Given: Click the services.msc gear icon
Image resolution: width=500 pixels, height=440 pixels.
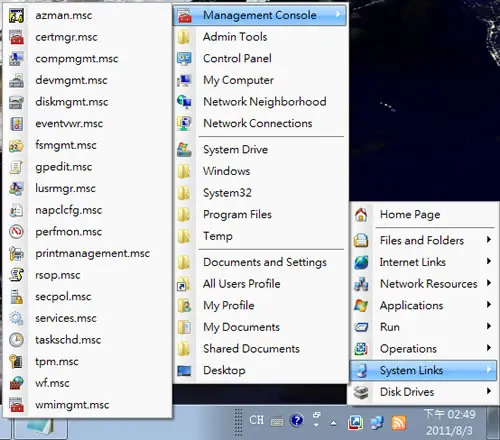Looking at the screenshot, I should click(16, 318).
